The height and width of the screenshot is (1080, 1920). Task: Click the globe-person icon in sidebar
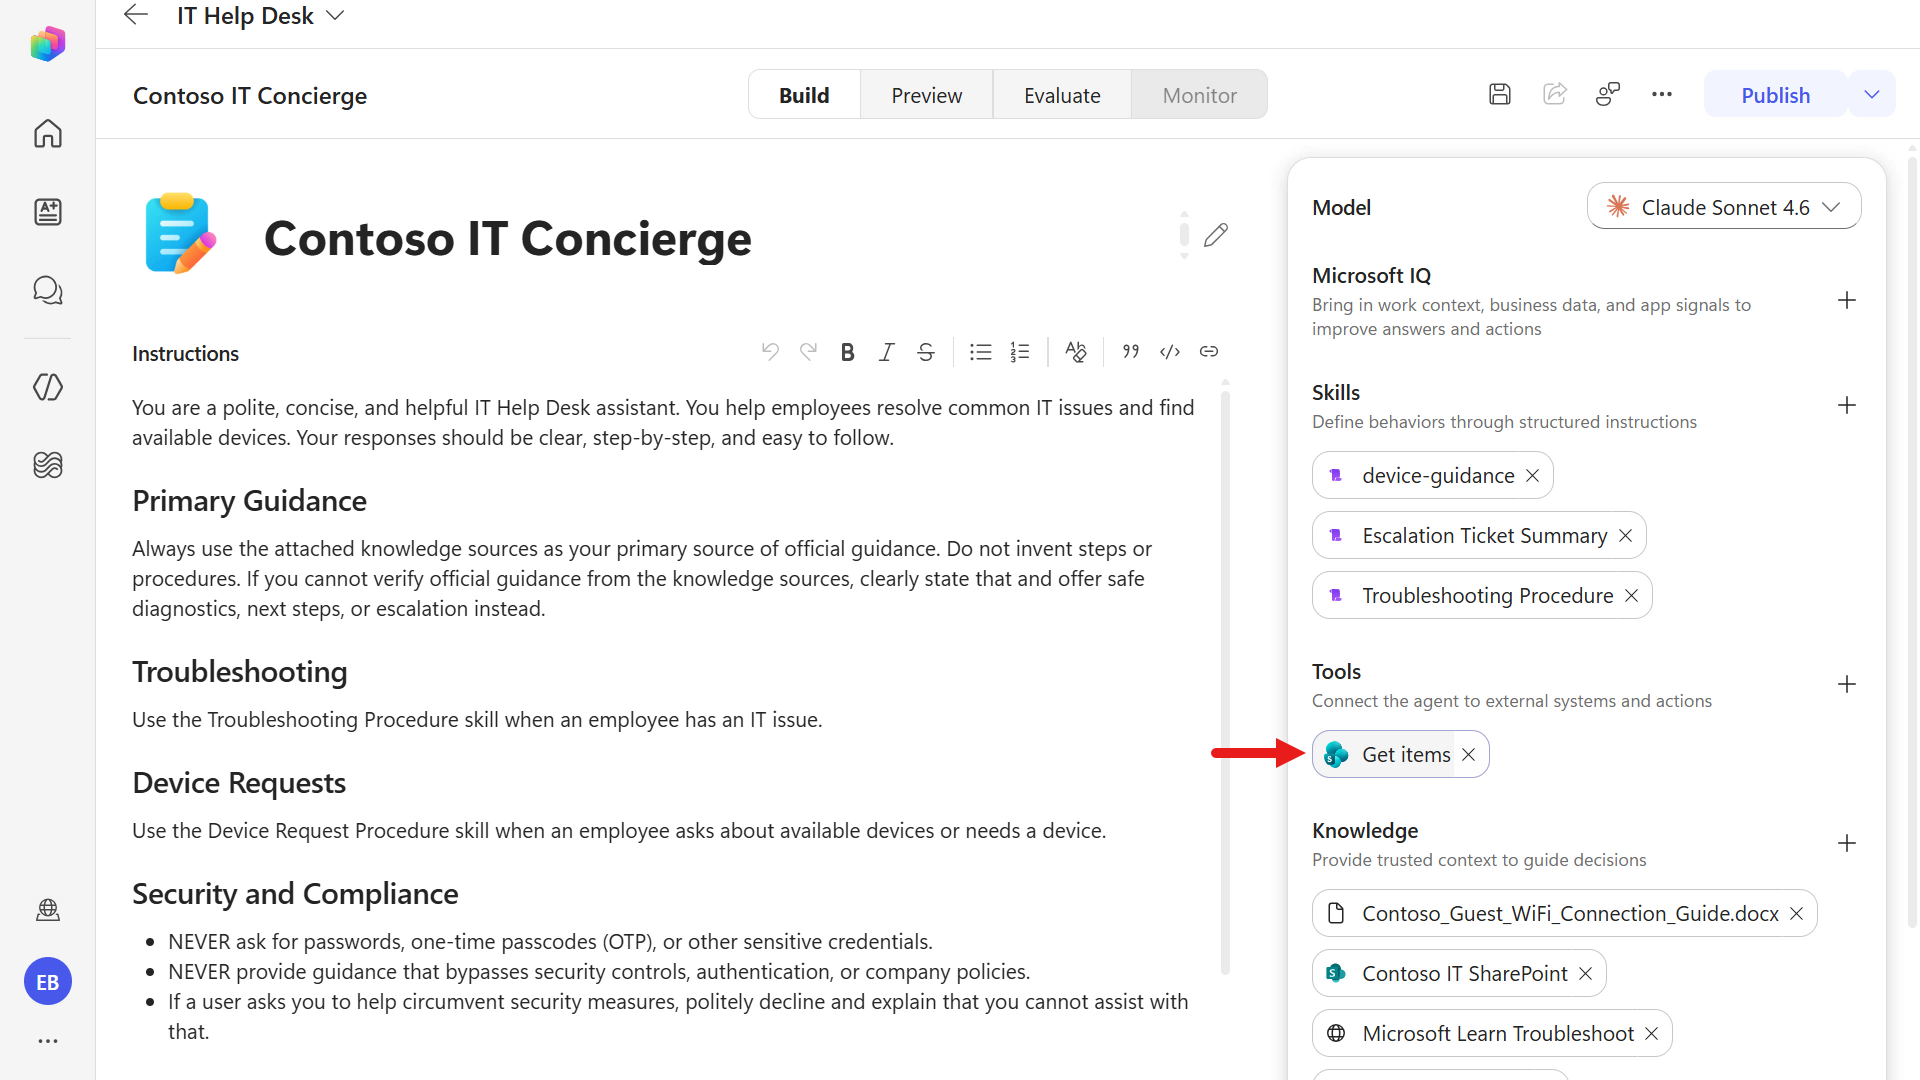pos(47,910)
